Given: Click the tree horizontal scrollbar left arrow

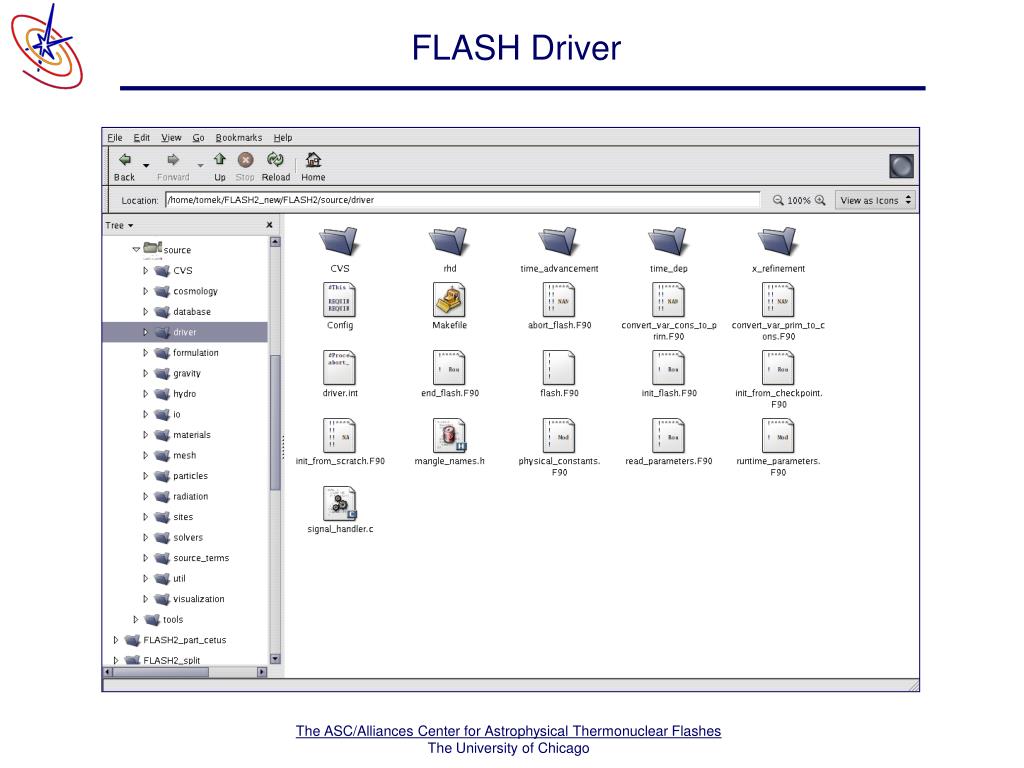Looking at the screenshot, I should [108, 671].
